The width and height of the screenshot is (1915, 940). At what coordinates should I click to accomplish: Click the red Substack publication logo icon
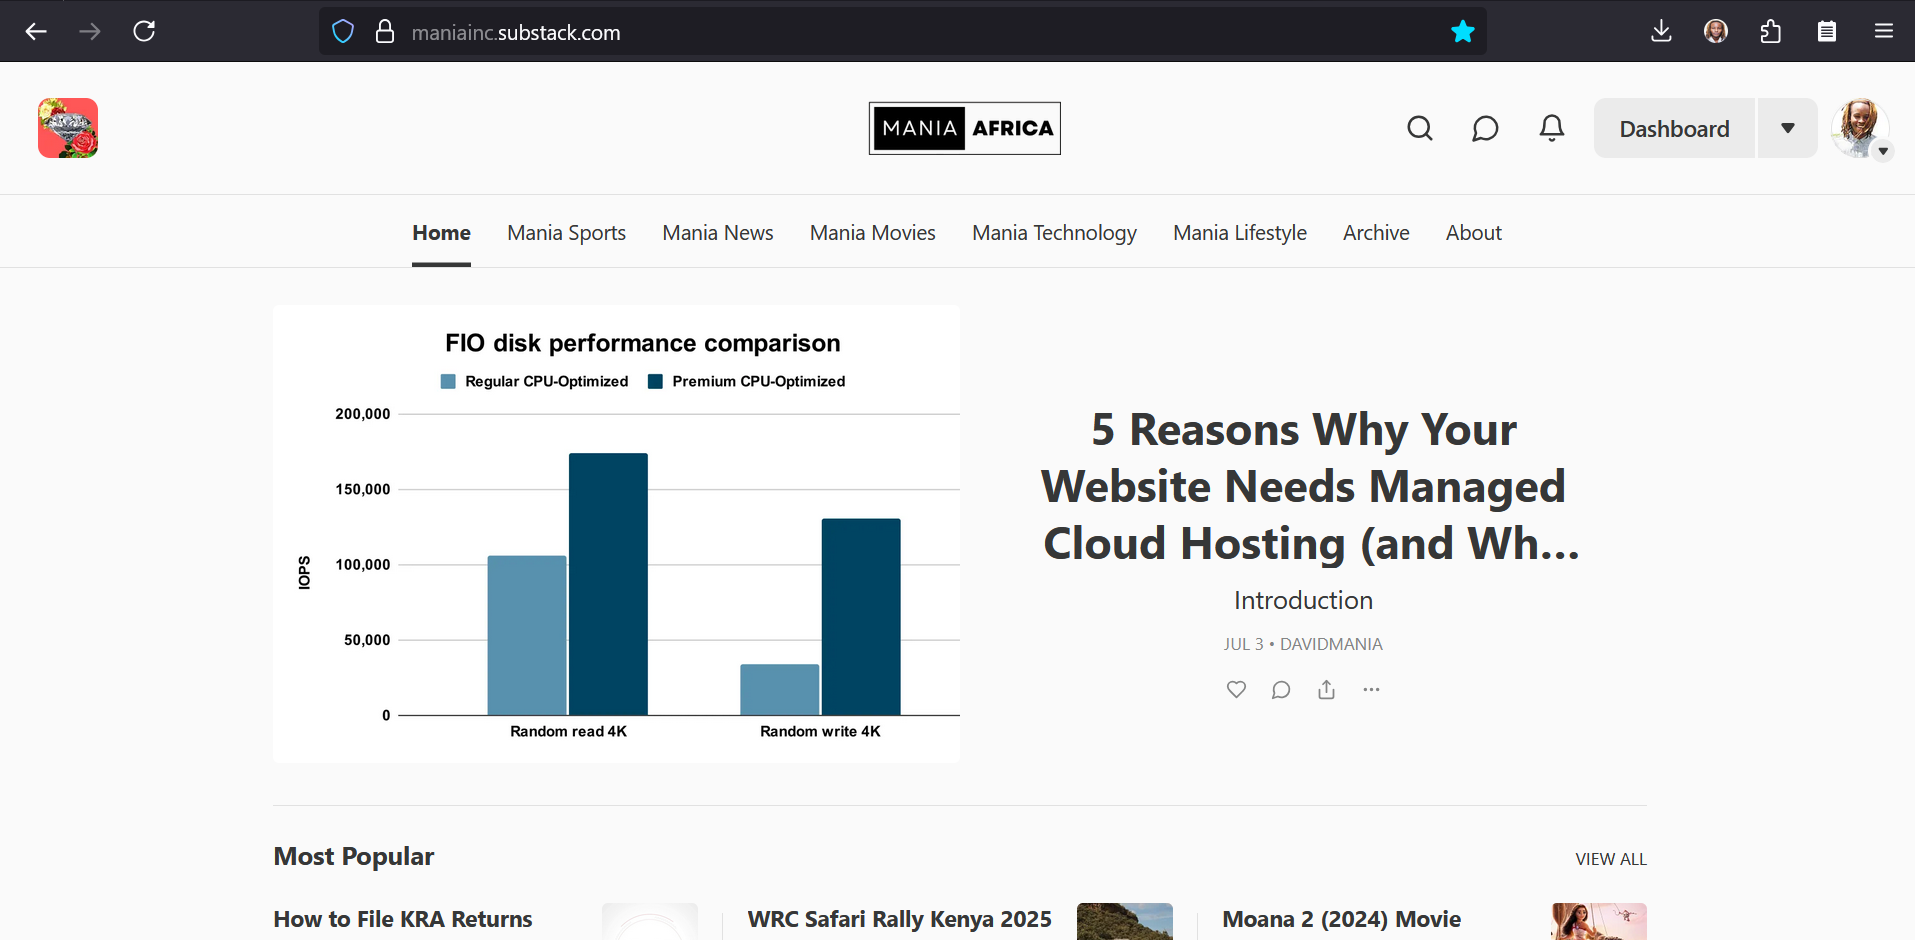coord(68,128)
